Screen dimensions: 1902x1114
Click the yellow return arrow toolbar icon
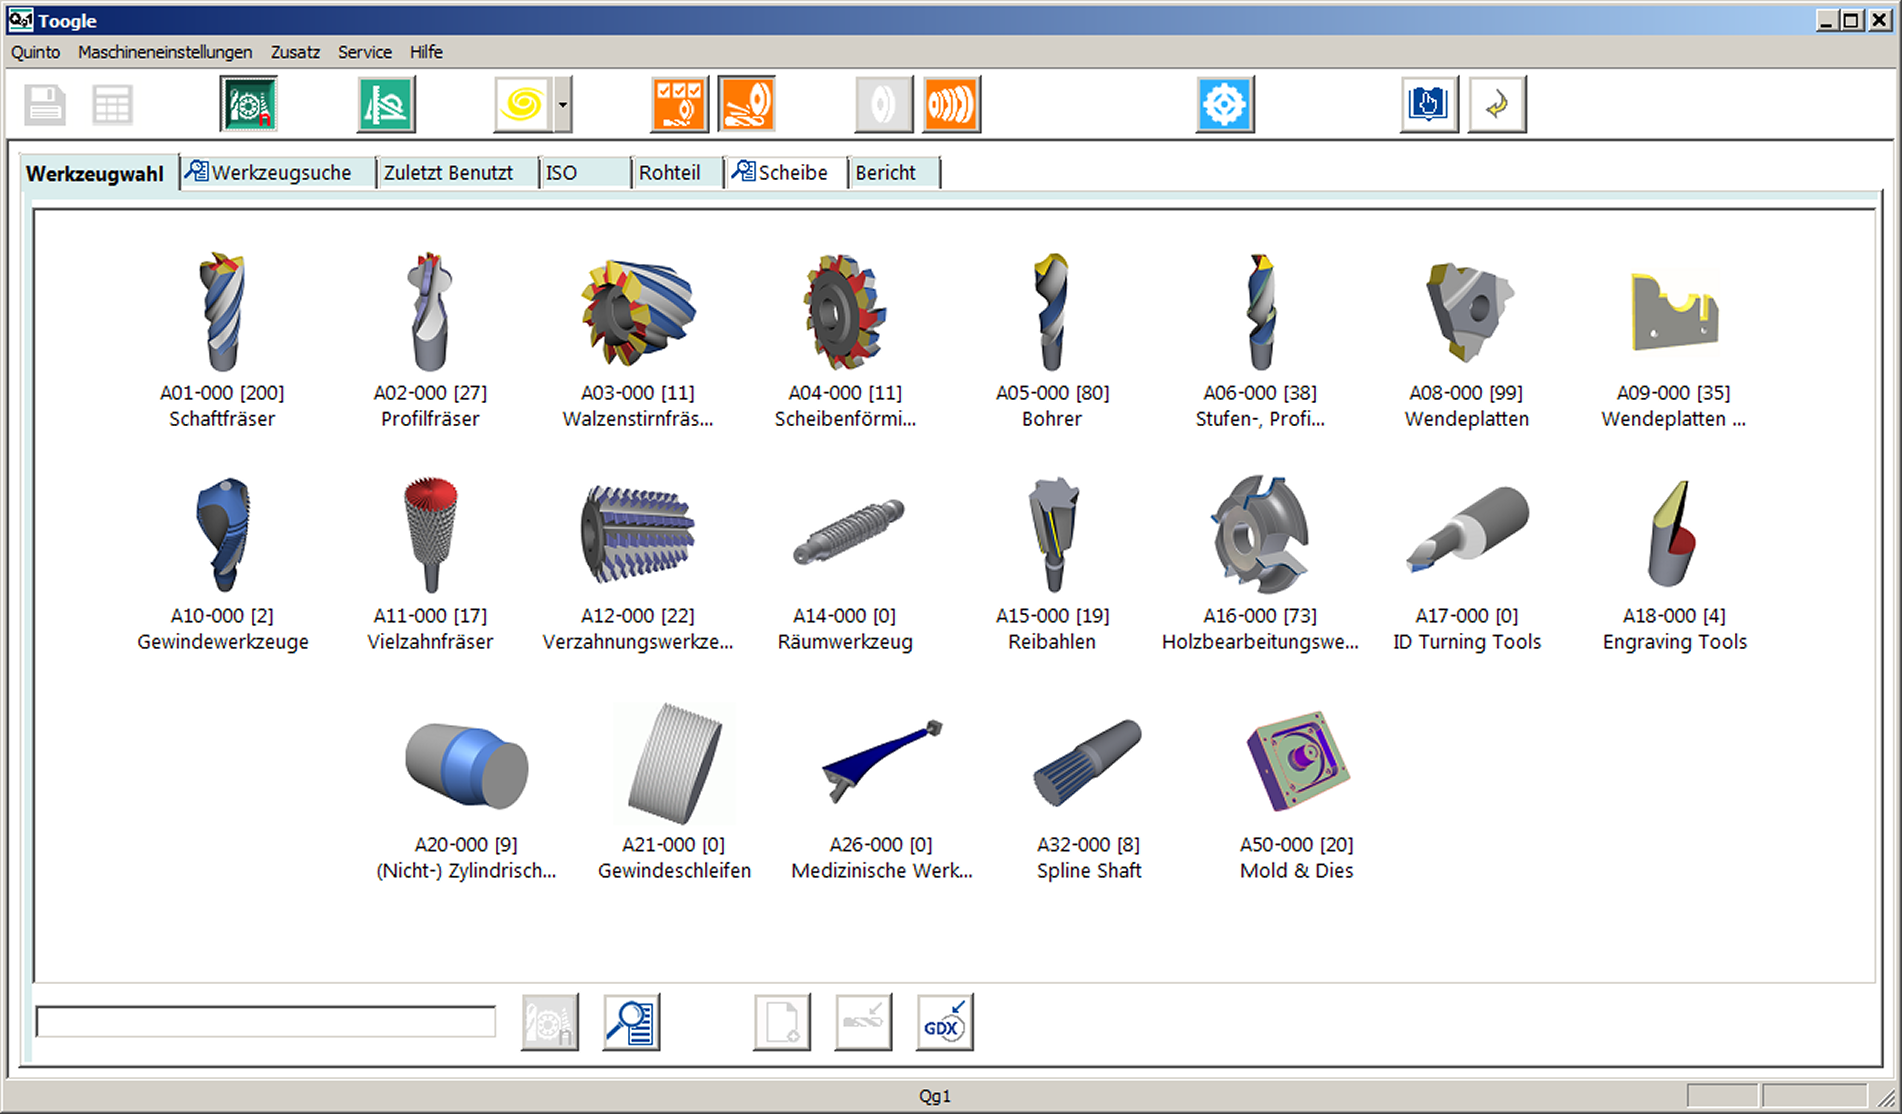point(1496,104)
